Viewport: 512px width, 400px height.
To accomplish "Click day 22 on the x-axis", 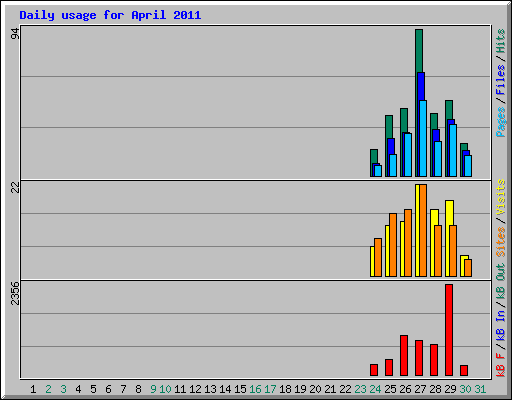I will (x=345, y=389).
